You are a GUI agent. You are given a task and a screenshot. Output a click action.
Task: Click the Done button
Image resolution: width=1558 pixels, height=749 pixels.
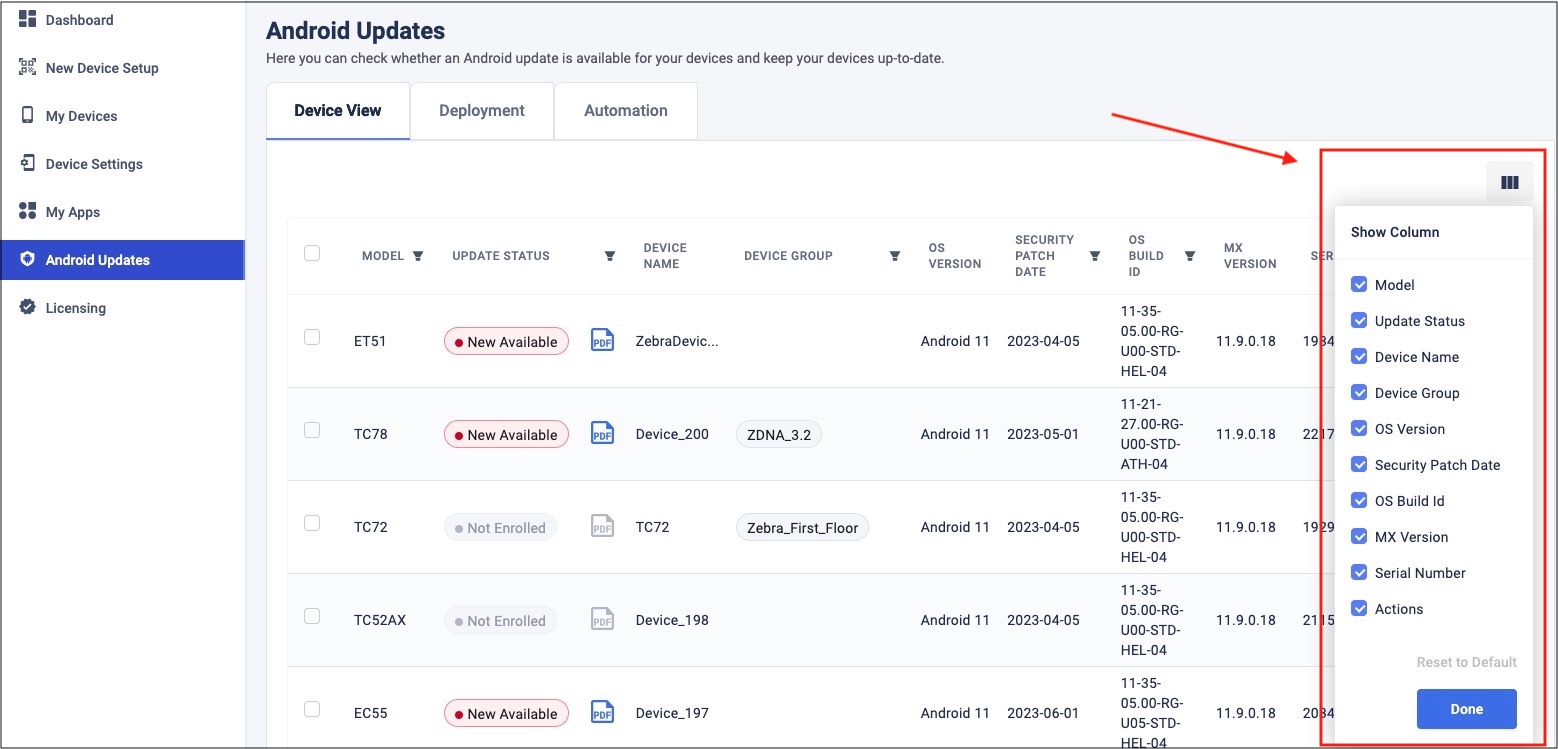coord(1466,709)
